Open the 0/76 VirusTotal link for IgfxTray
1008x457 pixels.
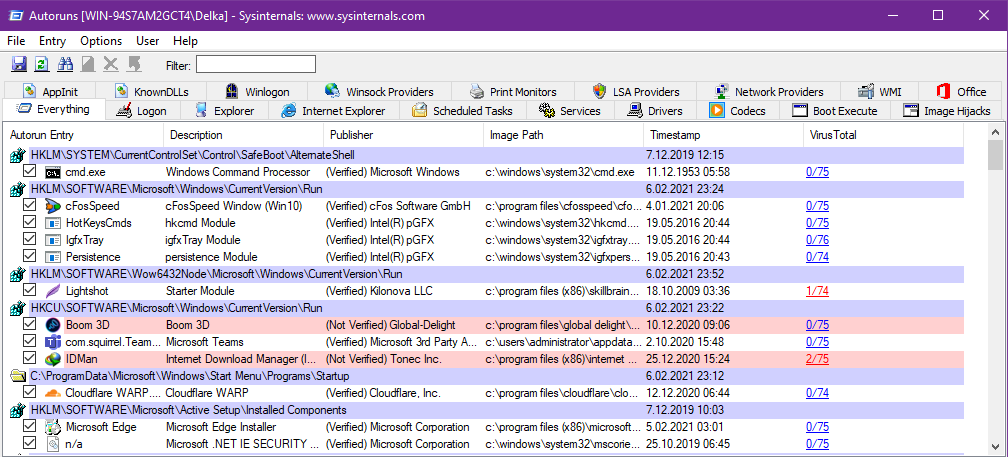[817, 240]
